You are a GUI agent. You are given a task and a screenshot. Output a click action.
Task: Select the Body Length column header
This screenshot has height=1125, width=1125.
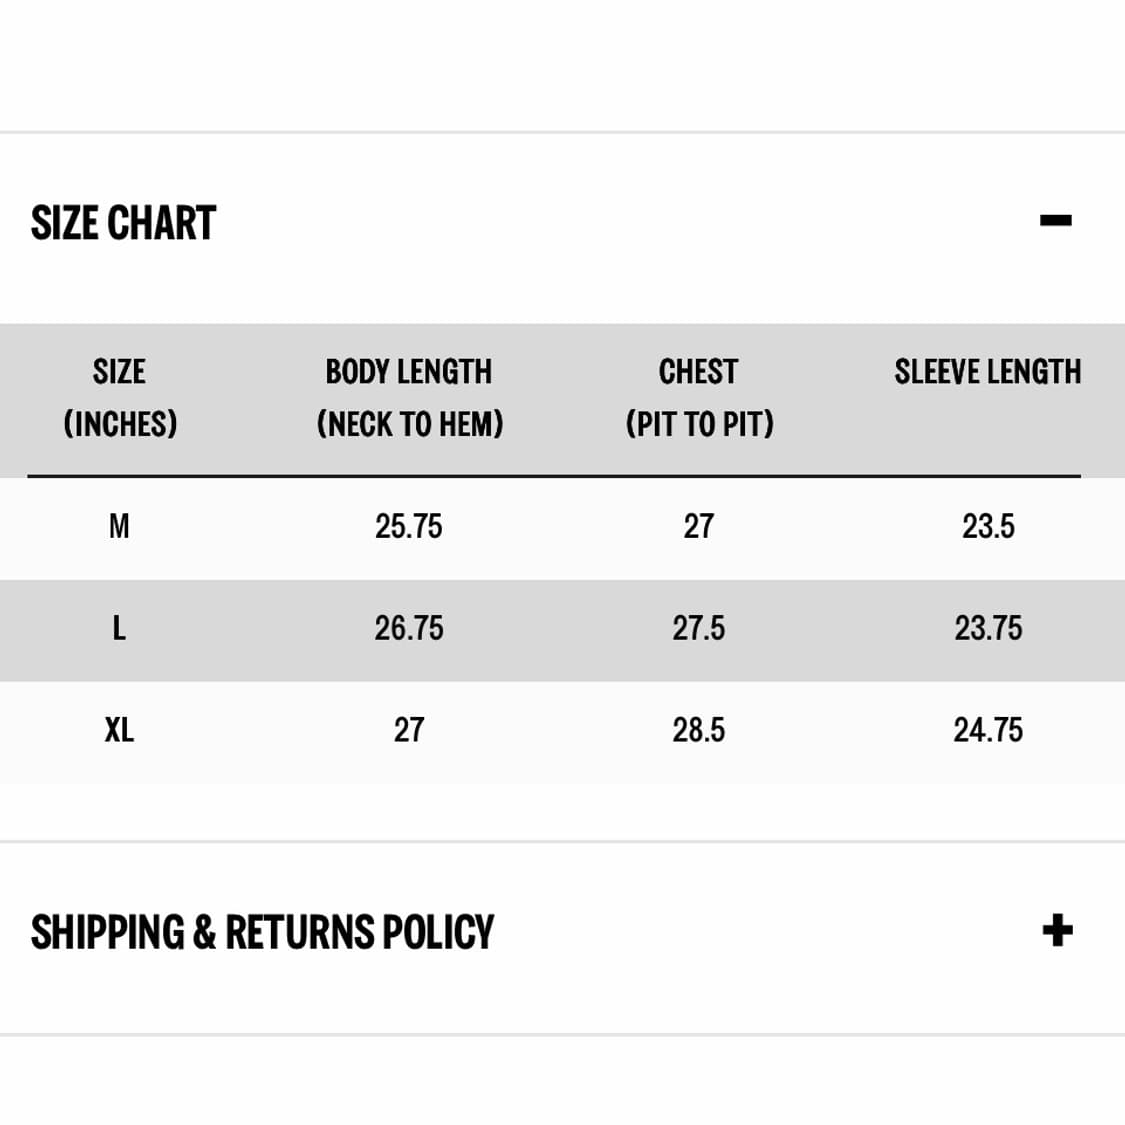(409, 398)
